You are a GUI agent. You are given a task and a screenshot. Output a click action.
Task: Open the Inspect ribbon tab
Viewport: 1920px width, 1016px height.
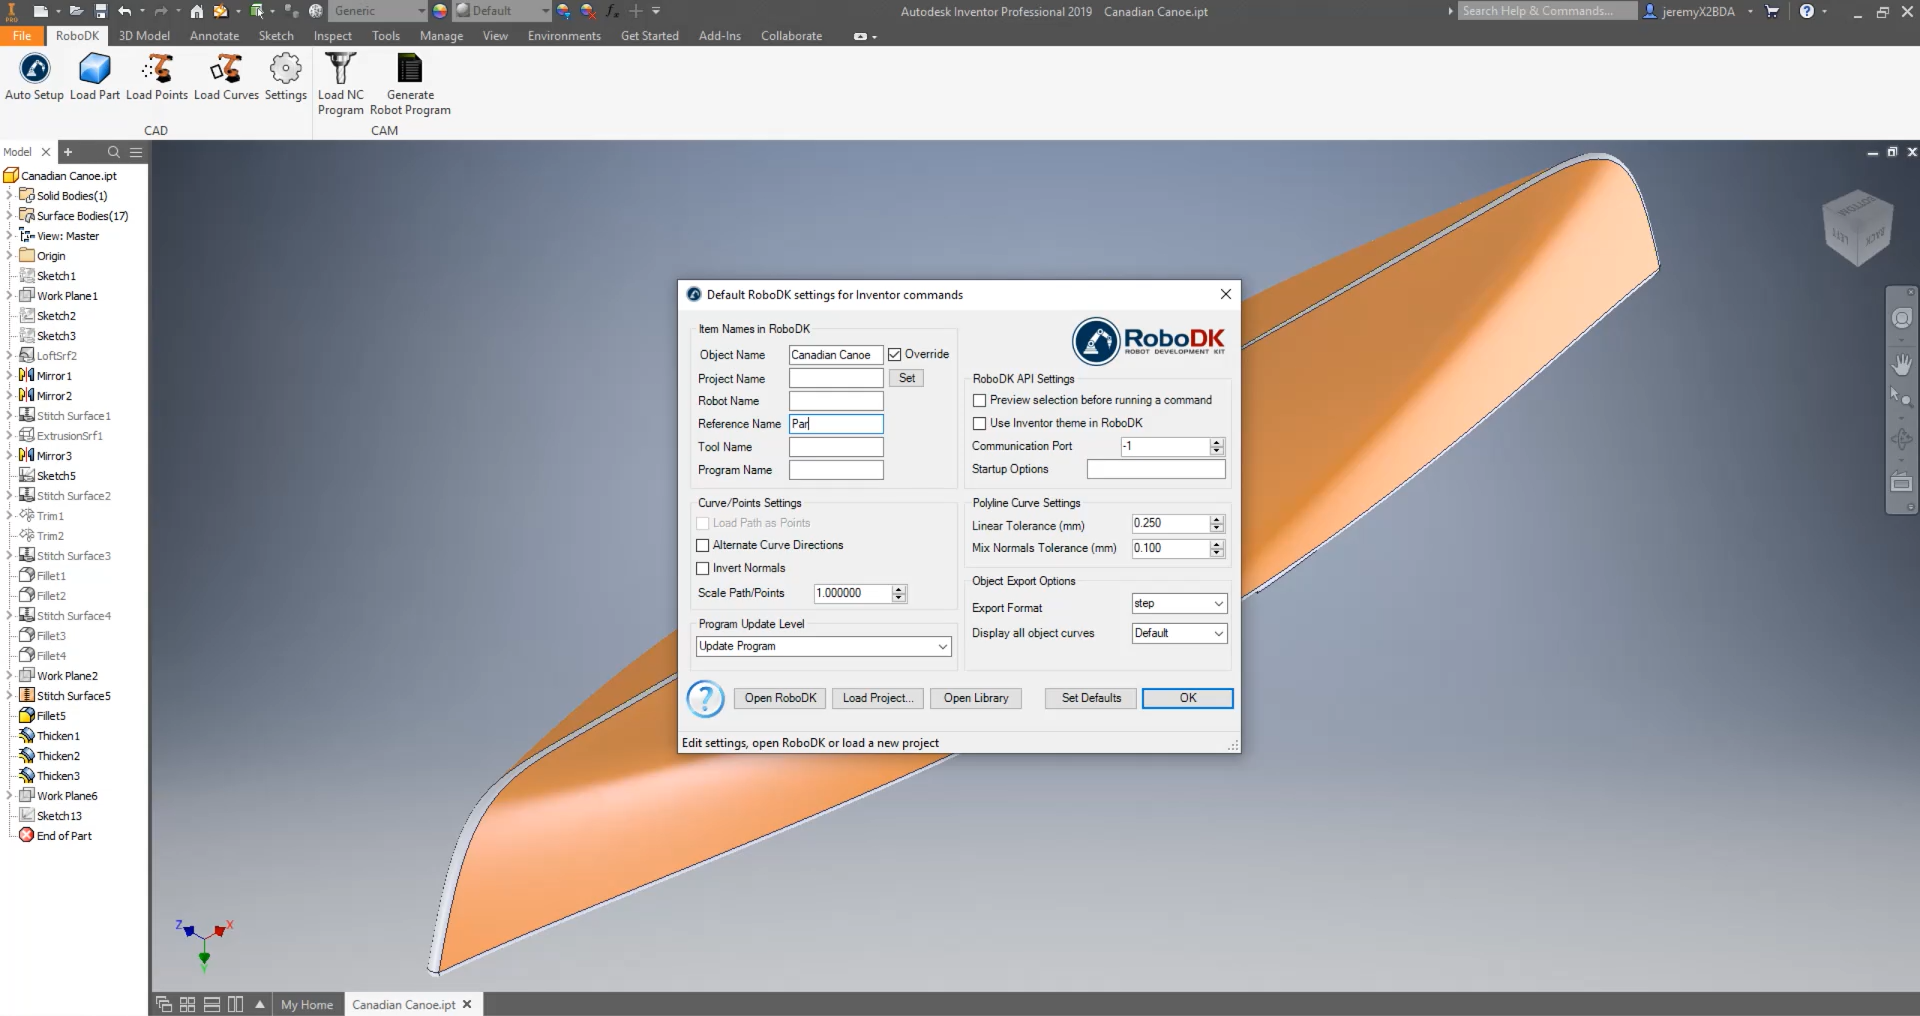(x=332, y=36)
